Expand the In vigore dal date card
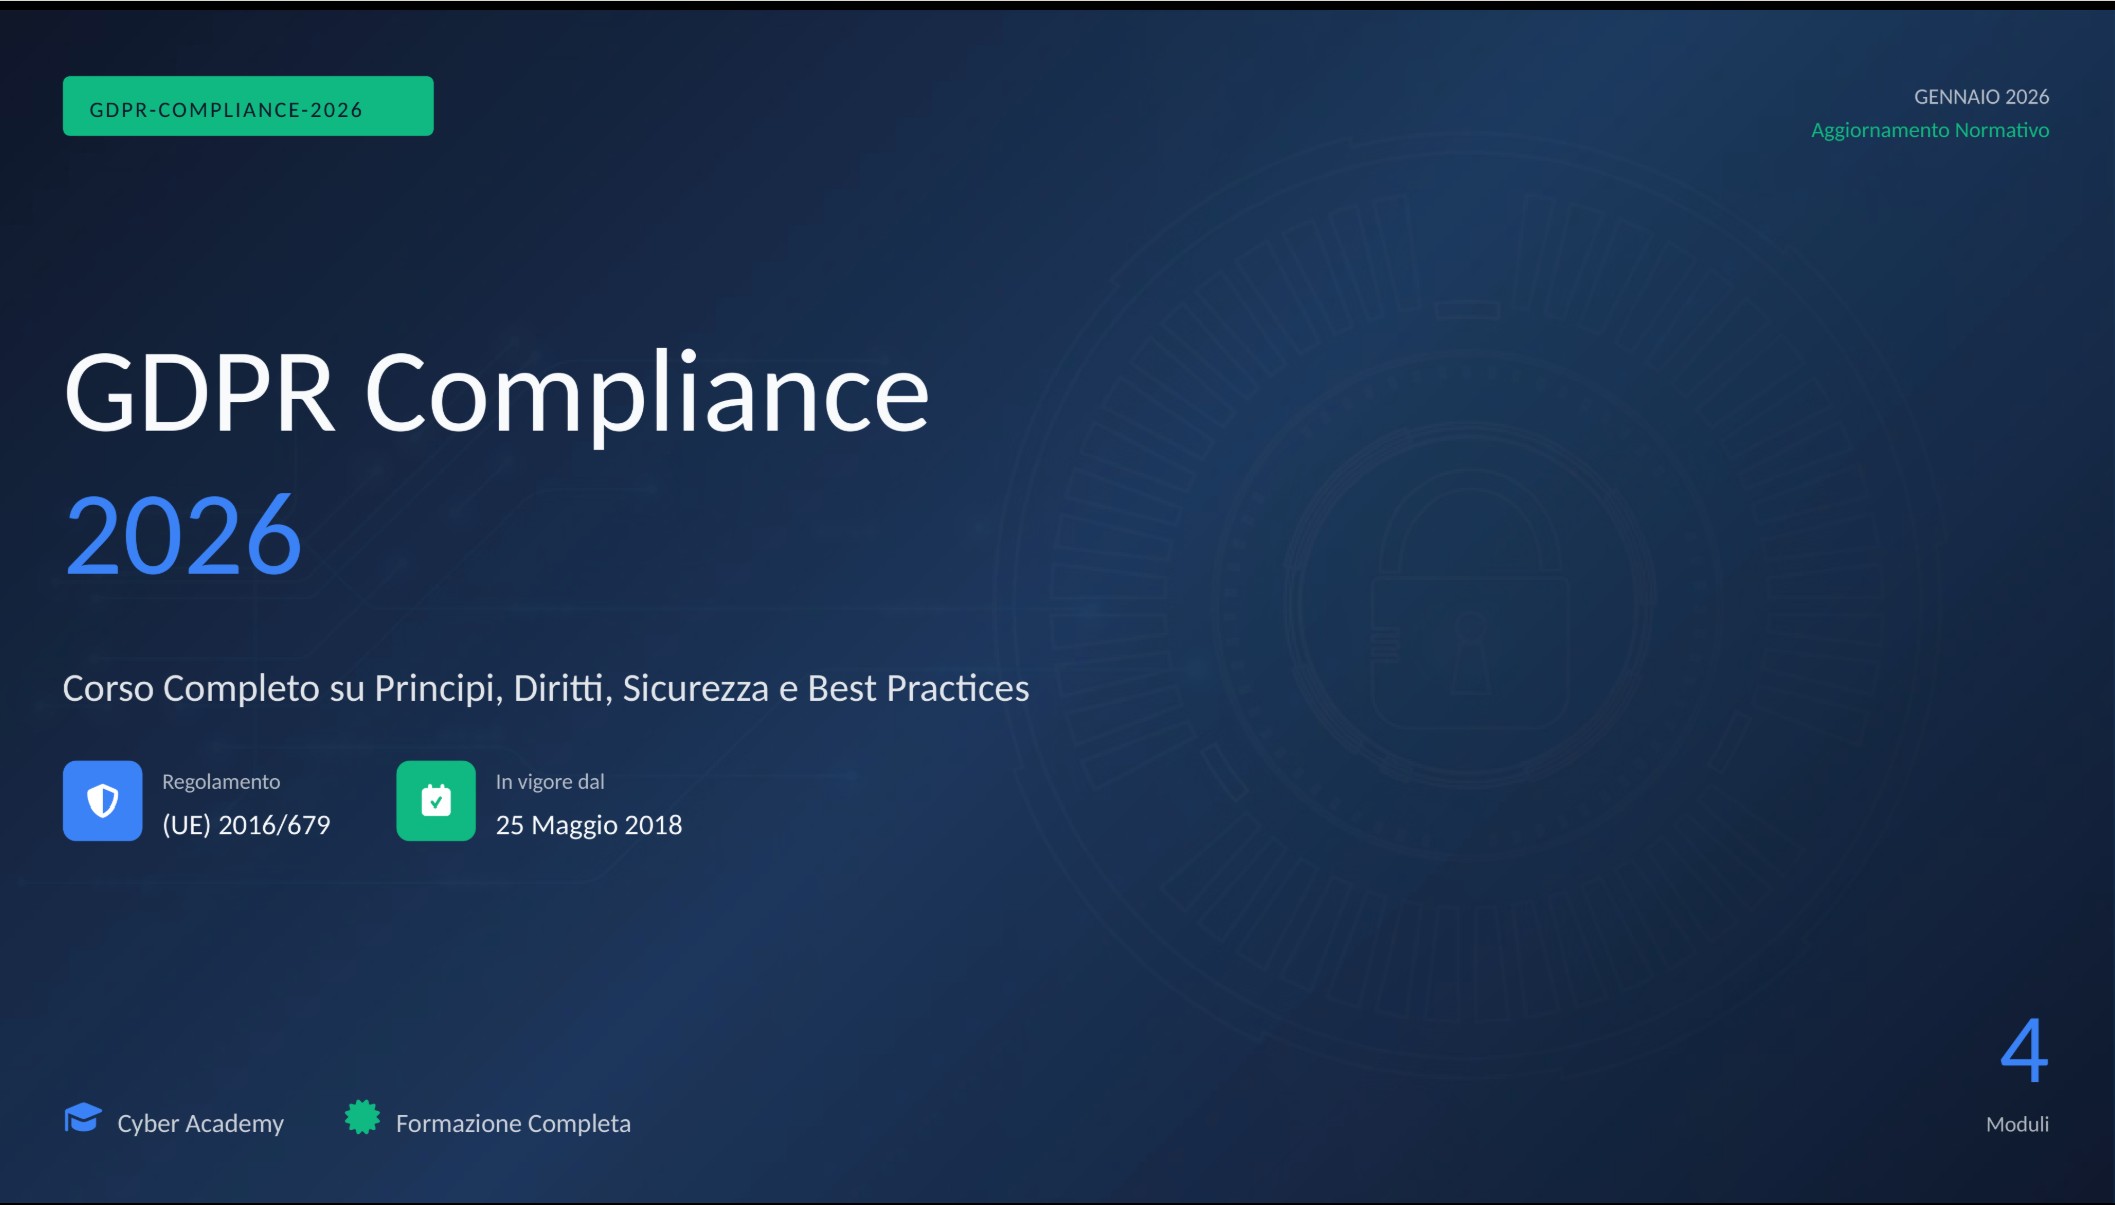This screenshot has width=2115, height=1205. [540, 801]
